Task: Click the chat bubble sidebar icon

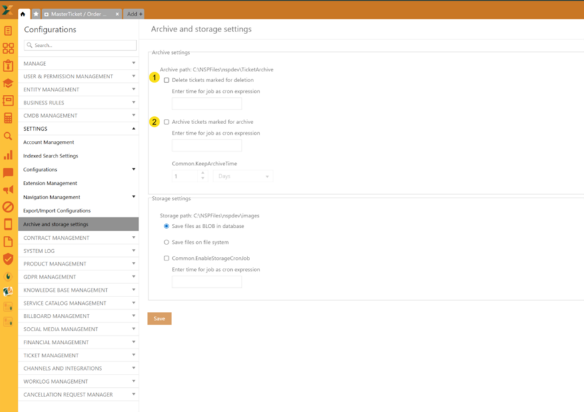Action: (x=8, y=172)
